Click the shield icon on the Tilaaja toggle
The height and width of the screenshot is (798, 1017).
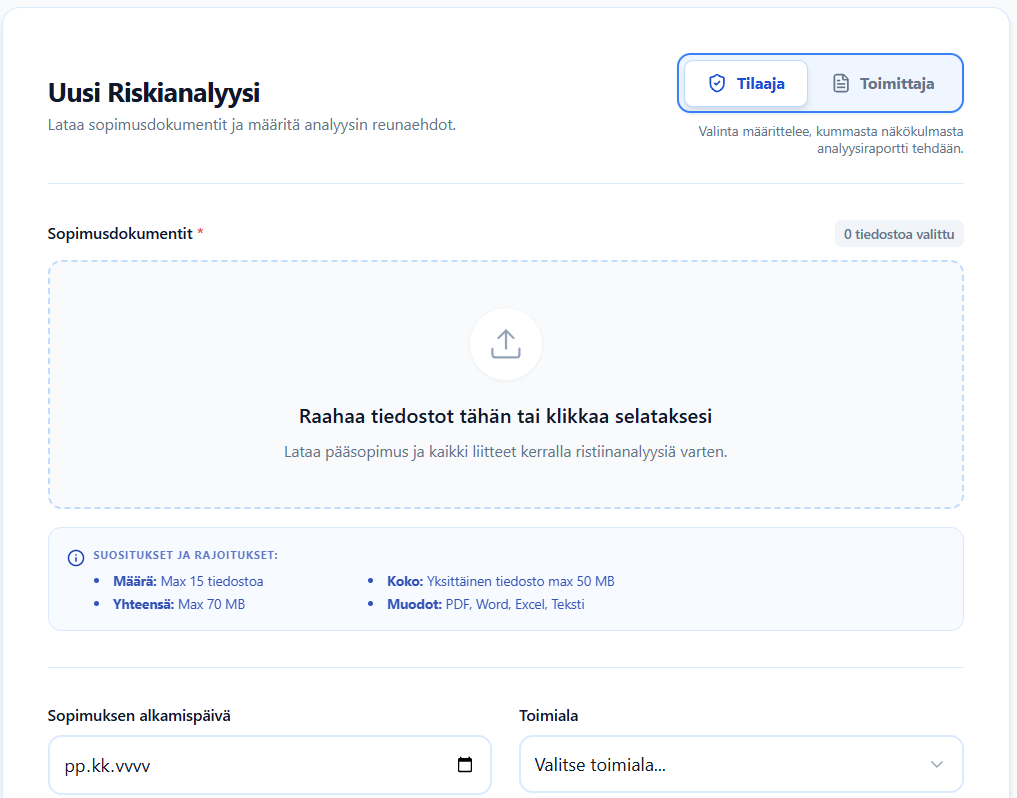[x=717, y=83]
